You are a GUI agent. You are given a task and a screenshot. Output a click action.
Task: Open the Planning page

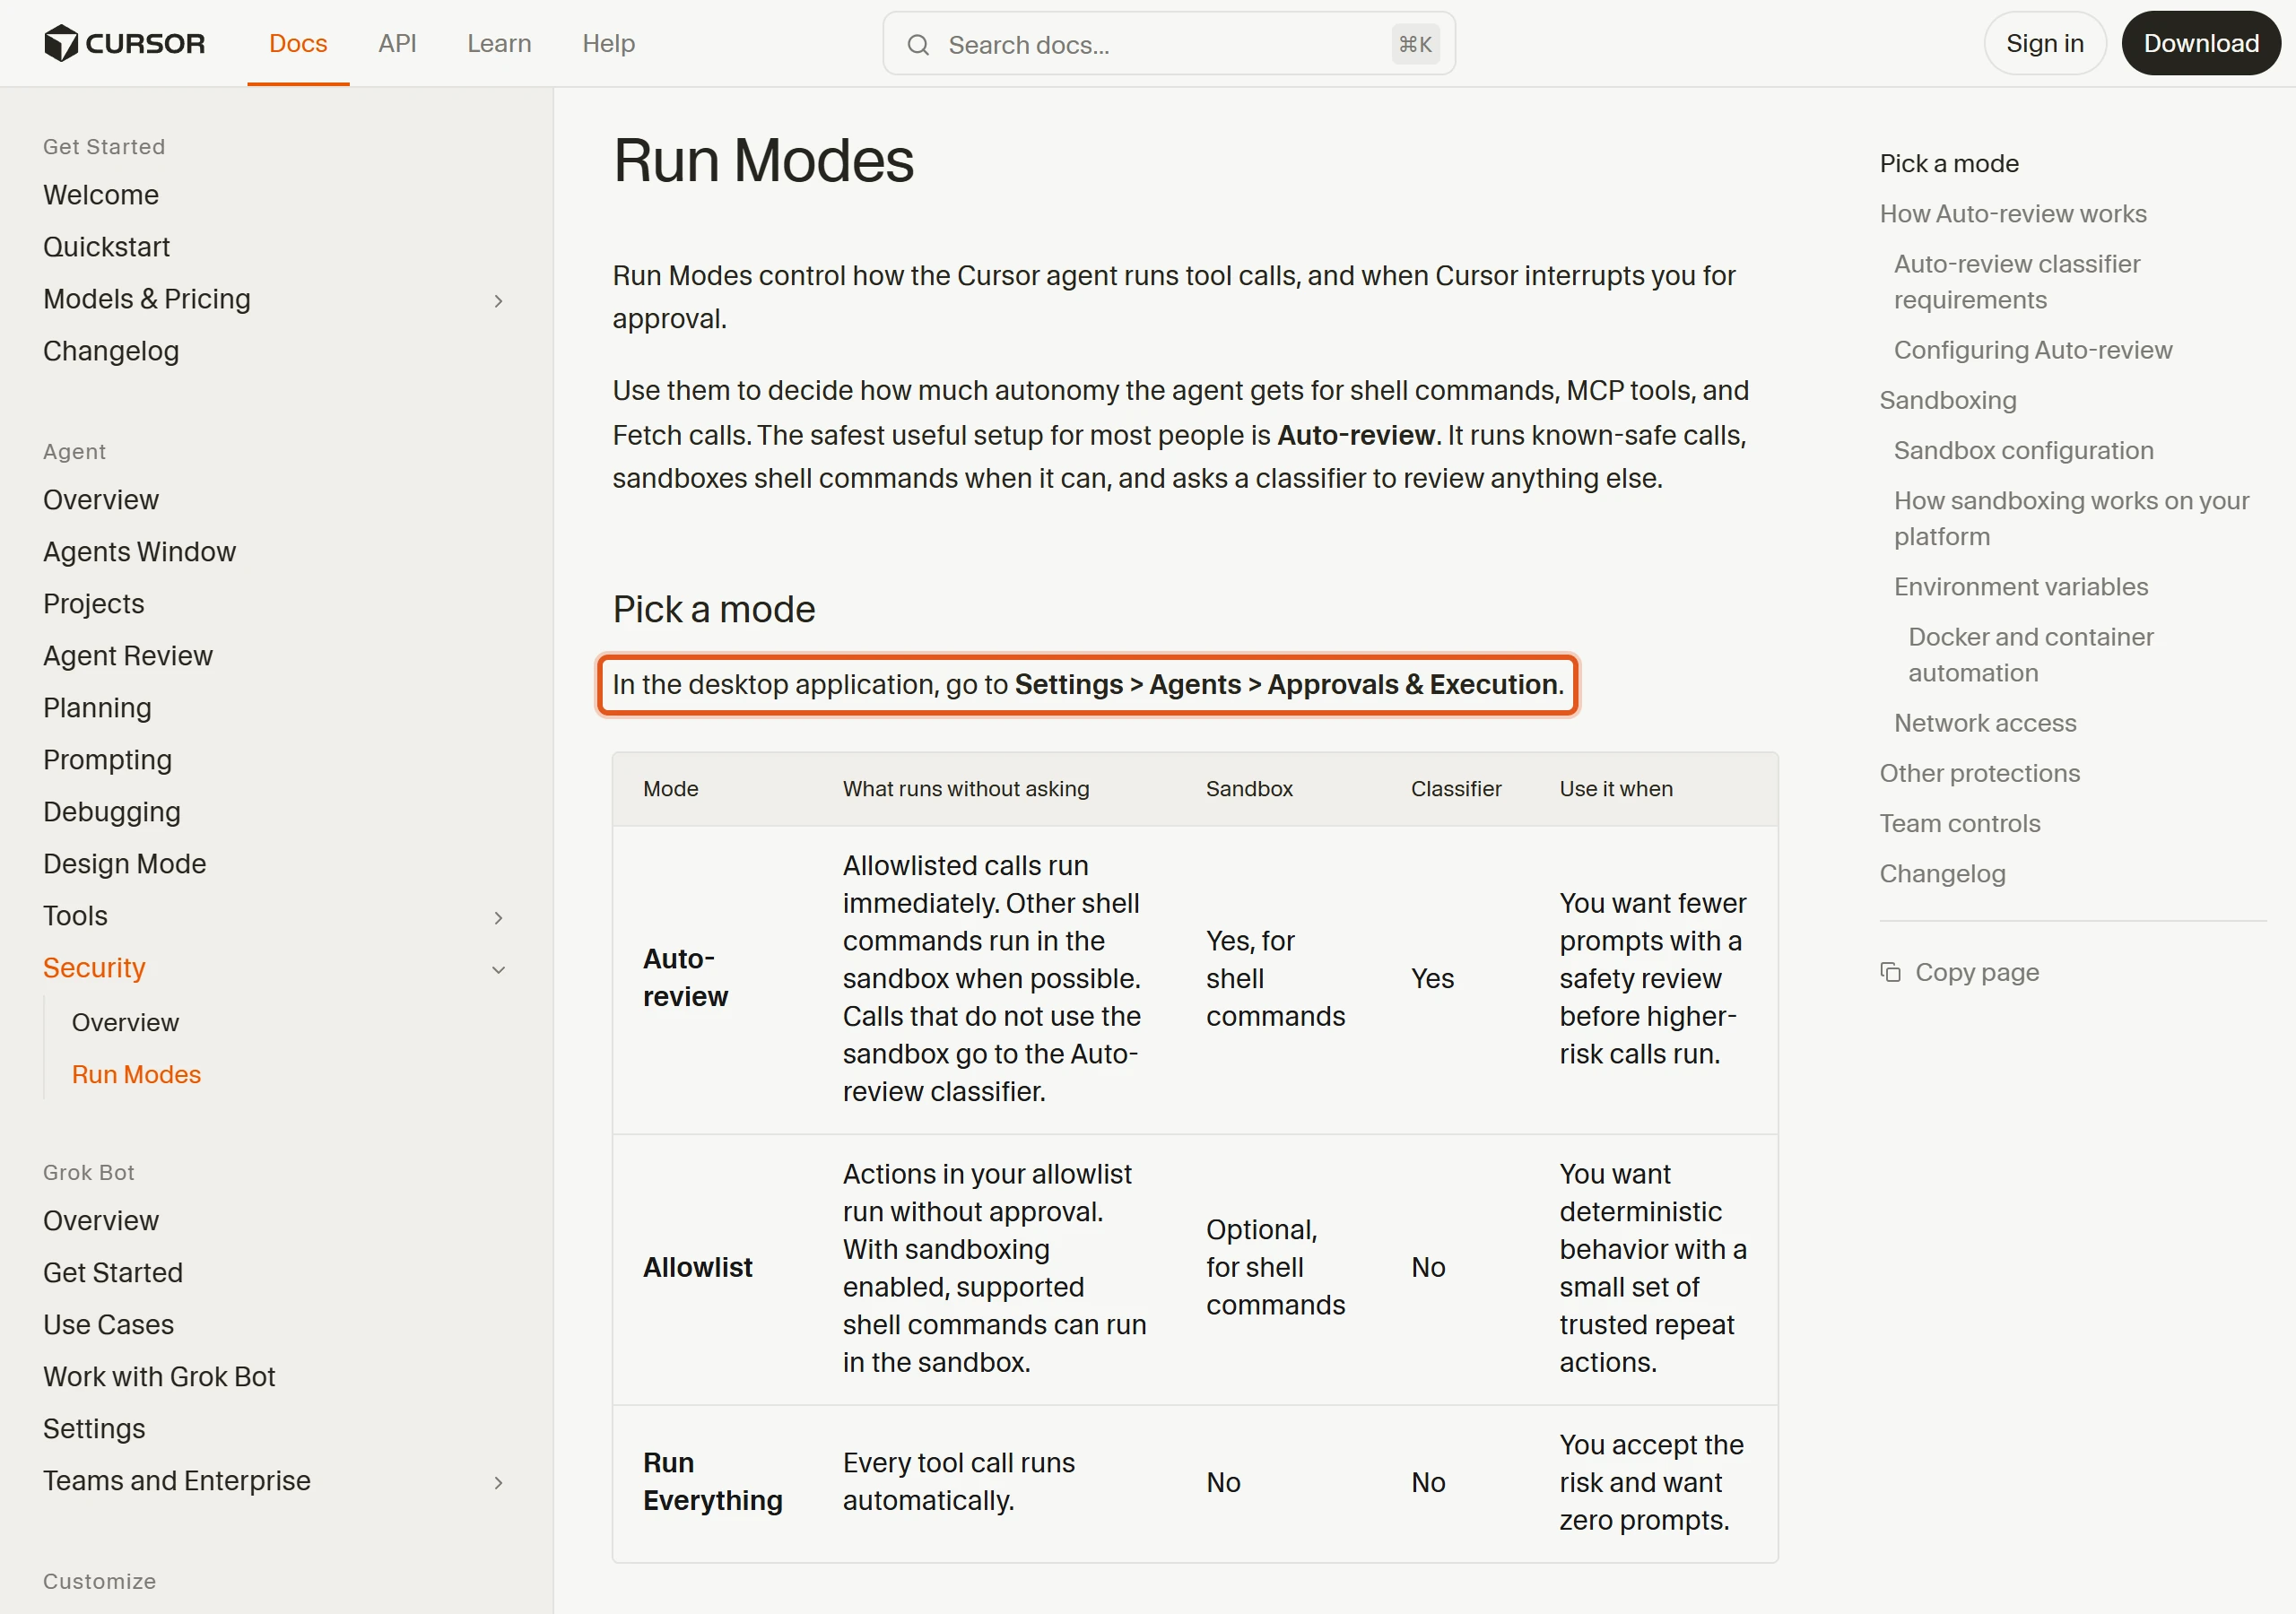(x=97, y=708)
